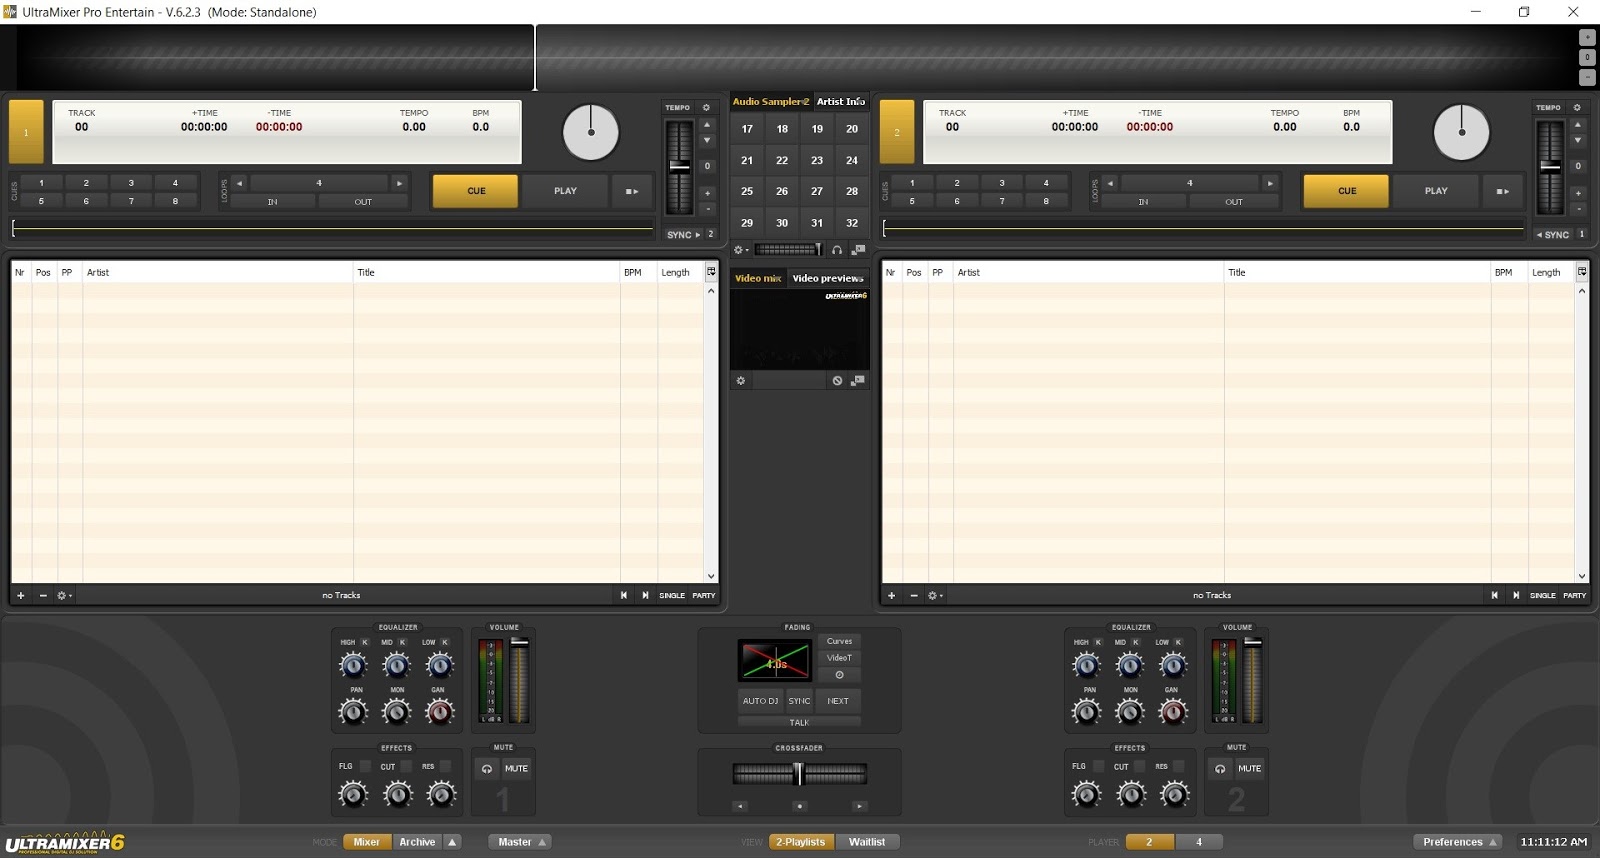Open video mix settings gear
The height and width of the screenshot is (858, 1600).
[x=741, y=381]
